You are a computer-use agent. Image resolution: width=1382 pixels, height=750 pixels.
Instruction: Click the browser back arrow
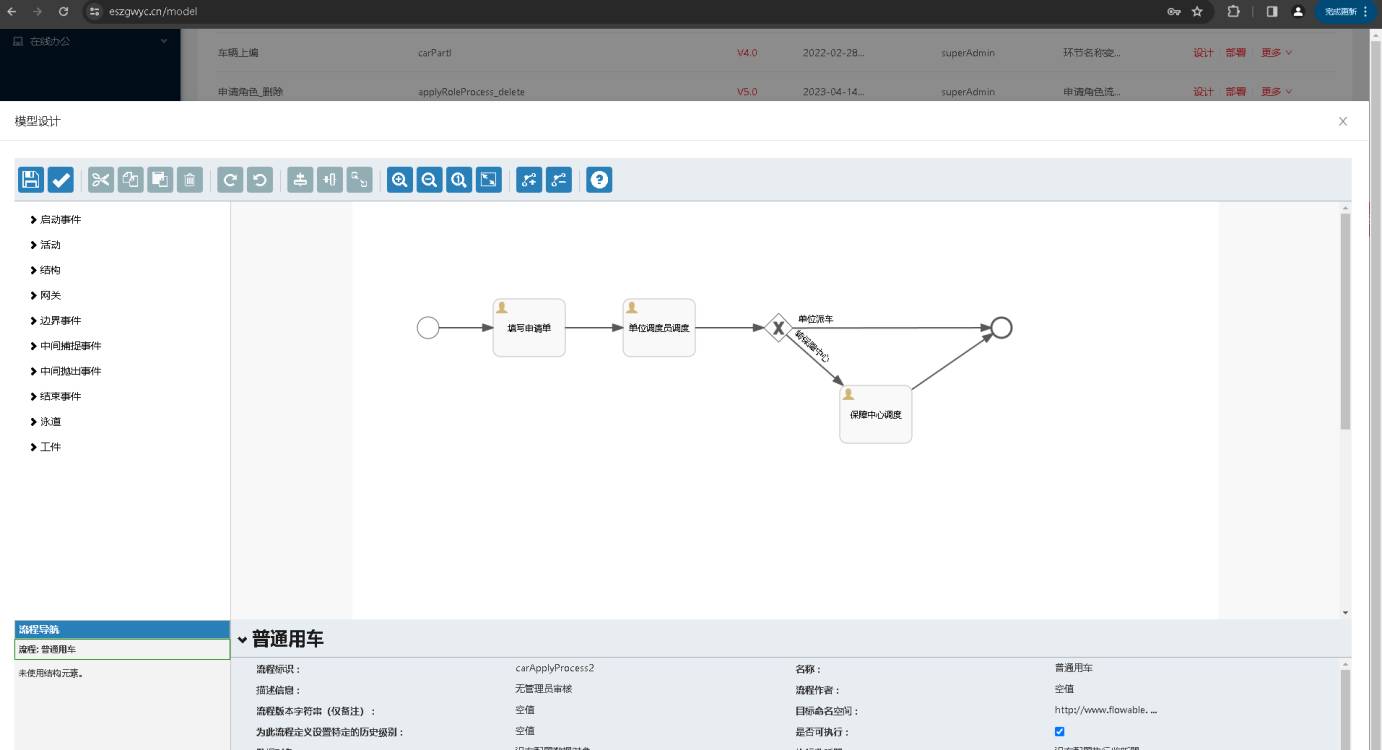(x=11, y=11)
